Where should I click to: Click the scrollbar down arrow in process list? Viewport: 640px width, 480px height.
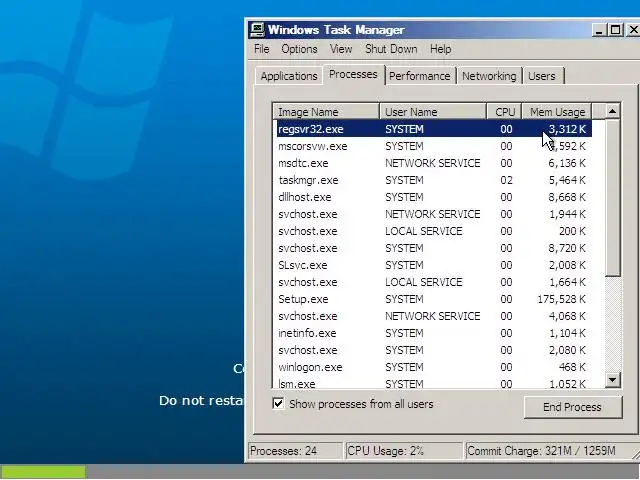(612, 380)
